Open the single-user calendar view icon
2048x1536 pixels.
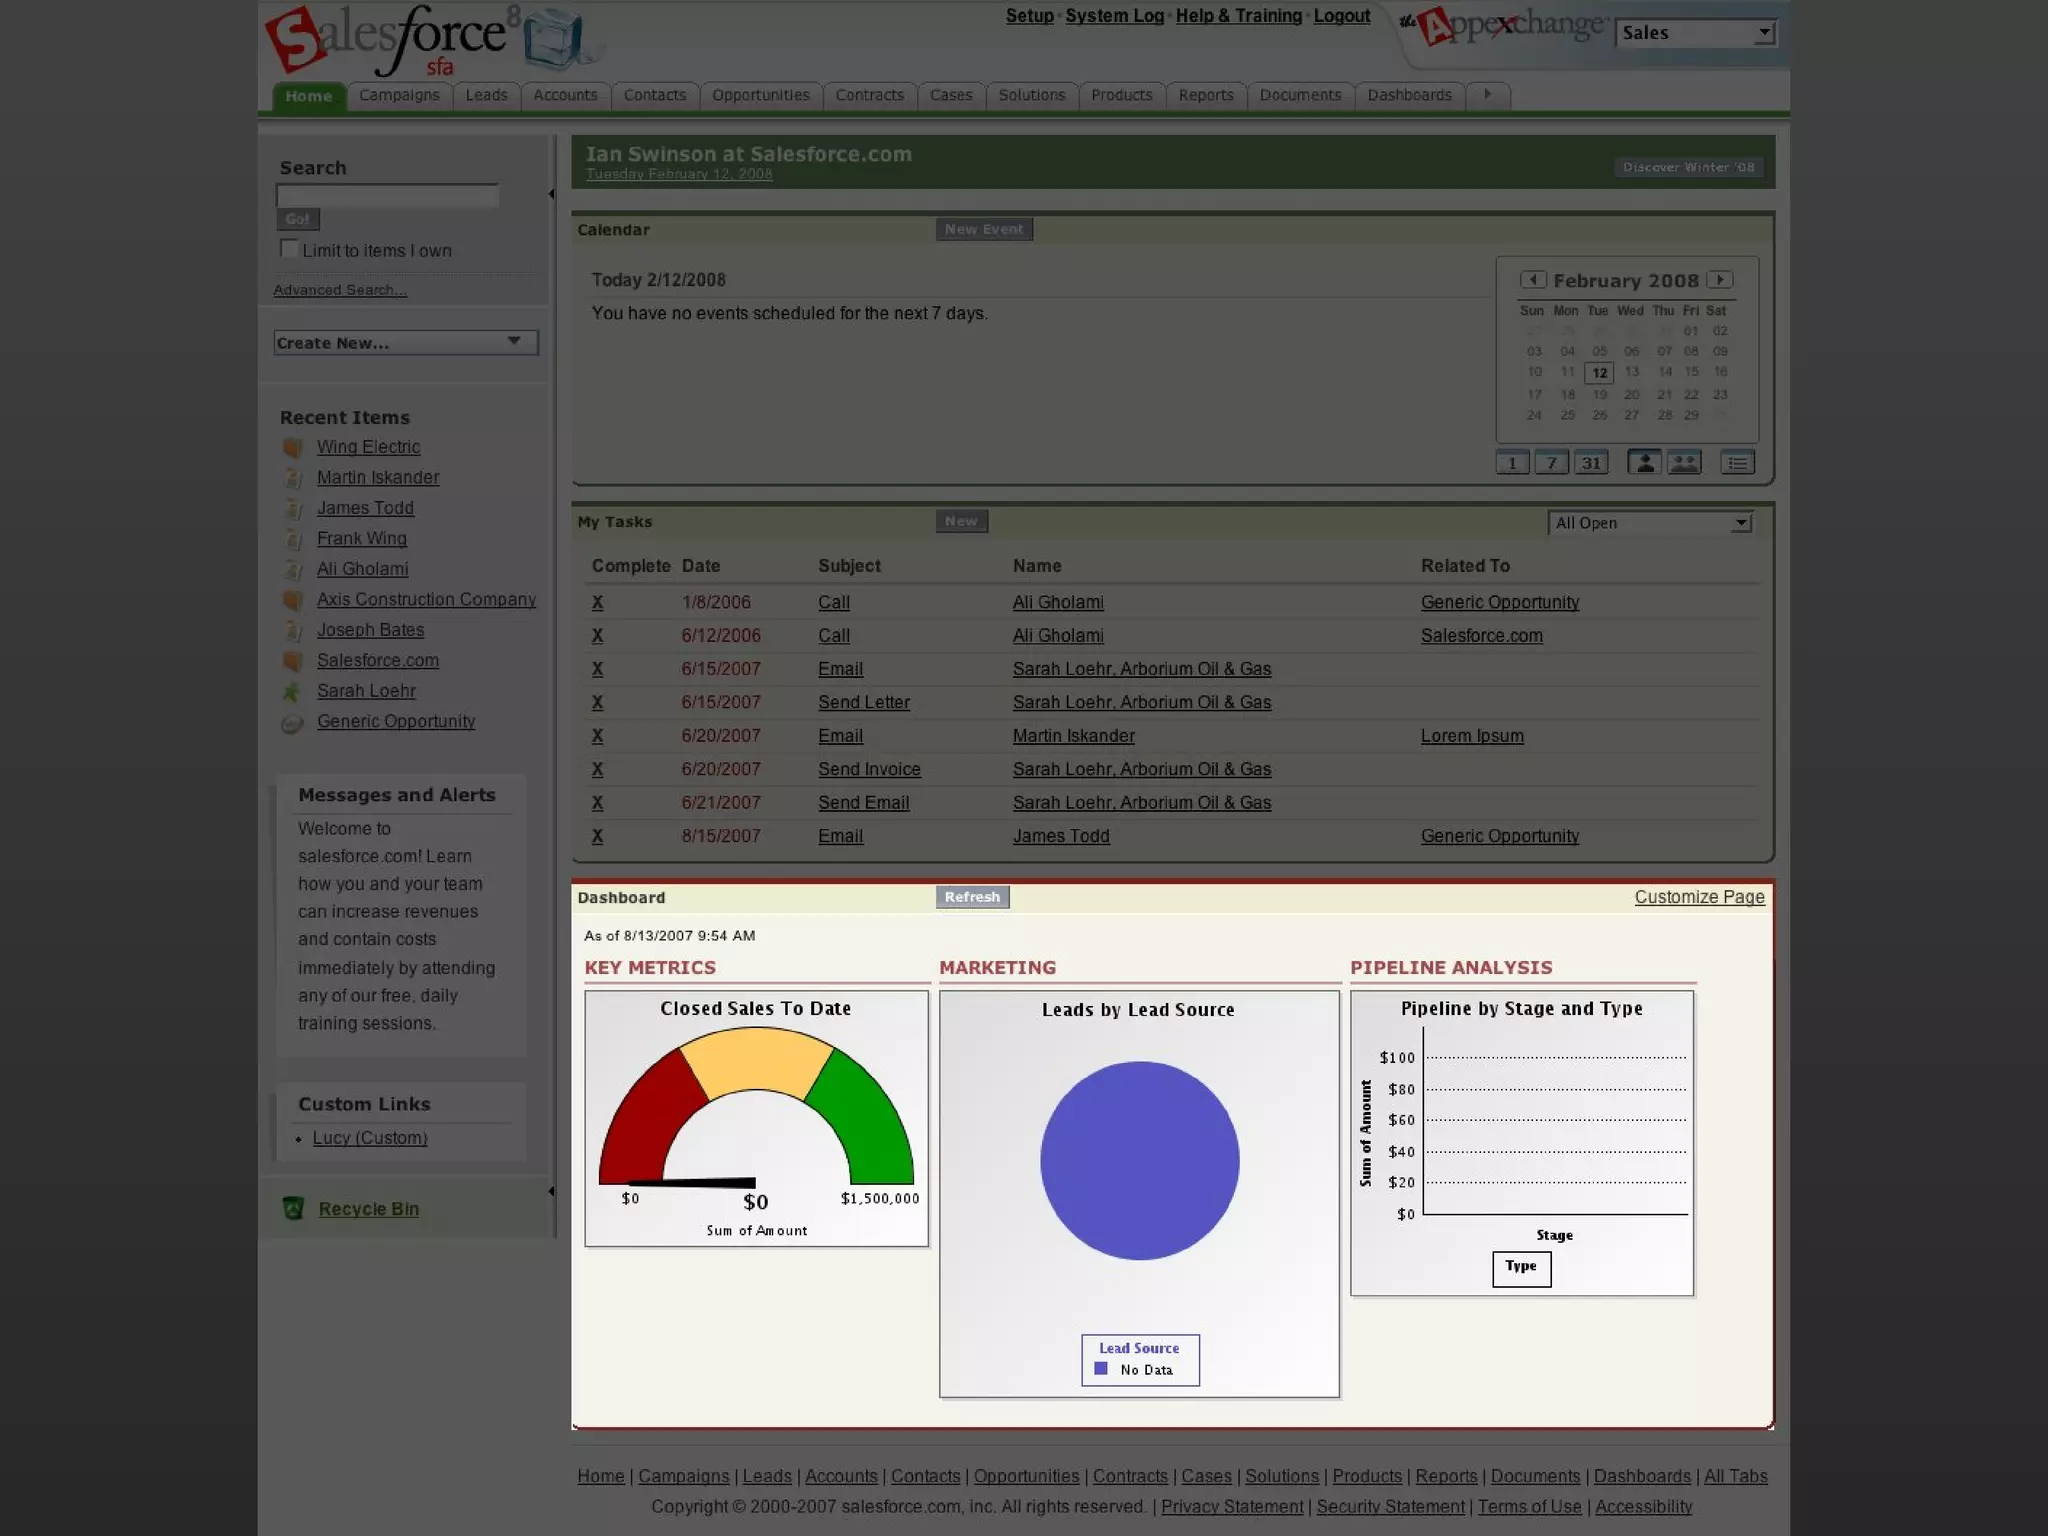(x=1644, y=462)
